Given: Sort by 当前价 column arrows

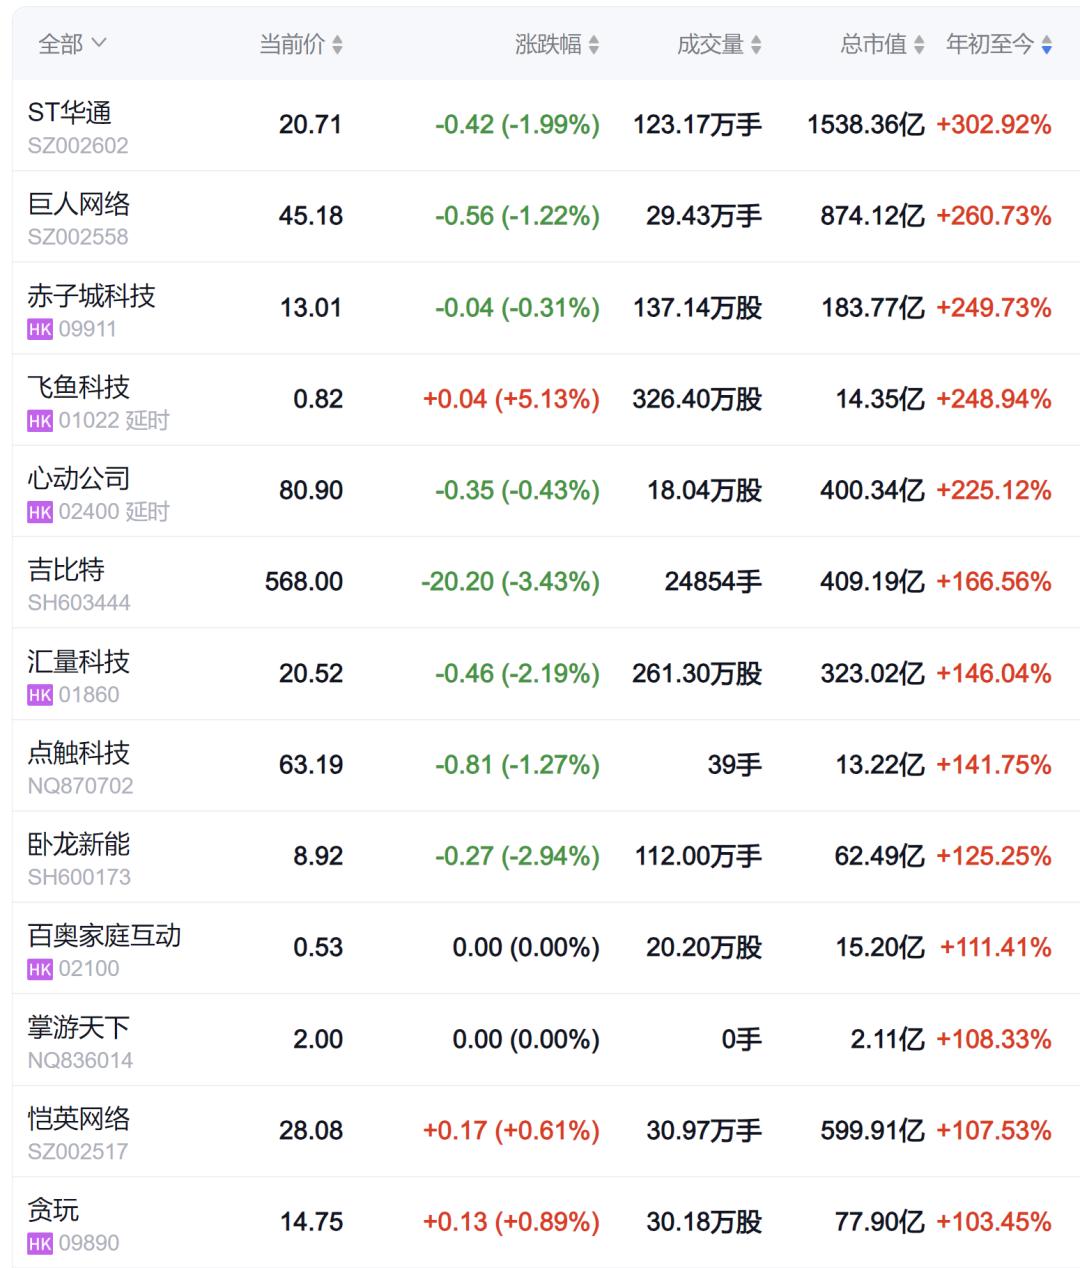Looking at the screenshot, I should click(x=338, y=45).
